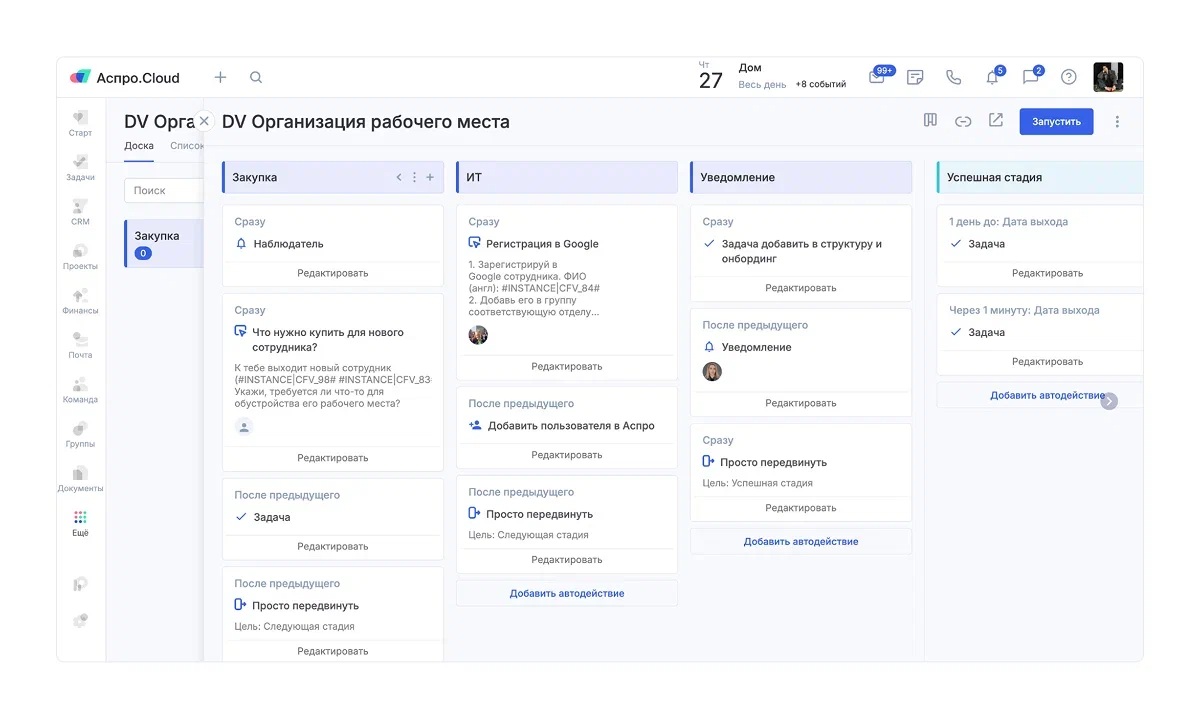Open CRM section in left sidebar

pyautogui.click(x=80, y=211)
